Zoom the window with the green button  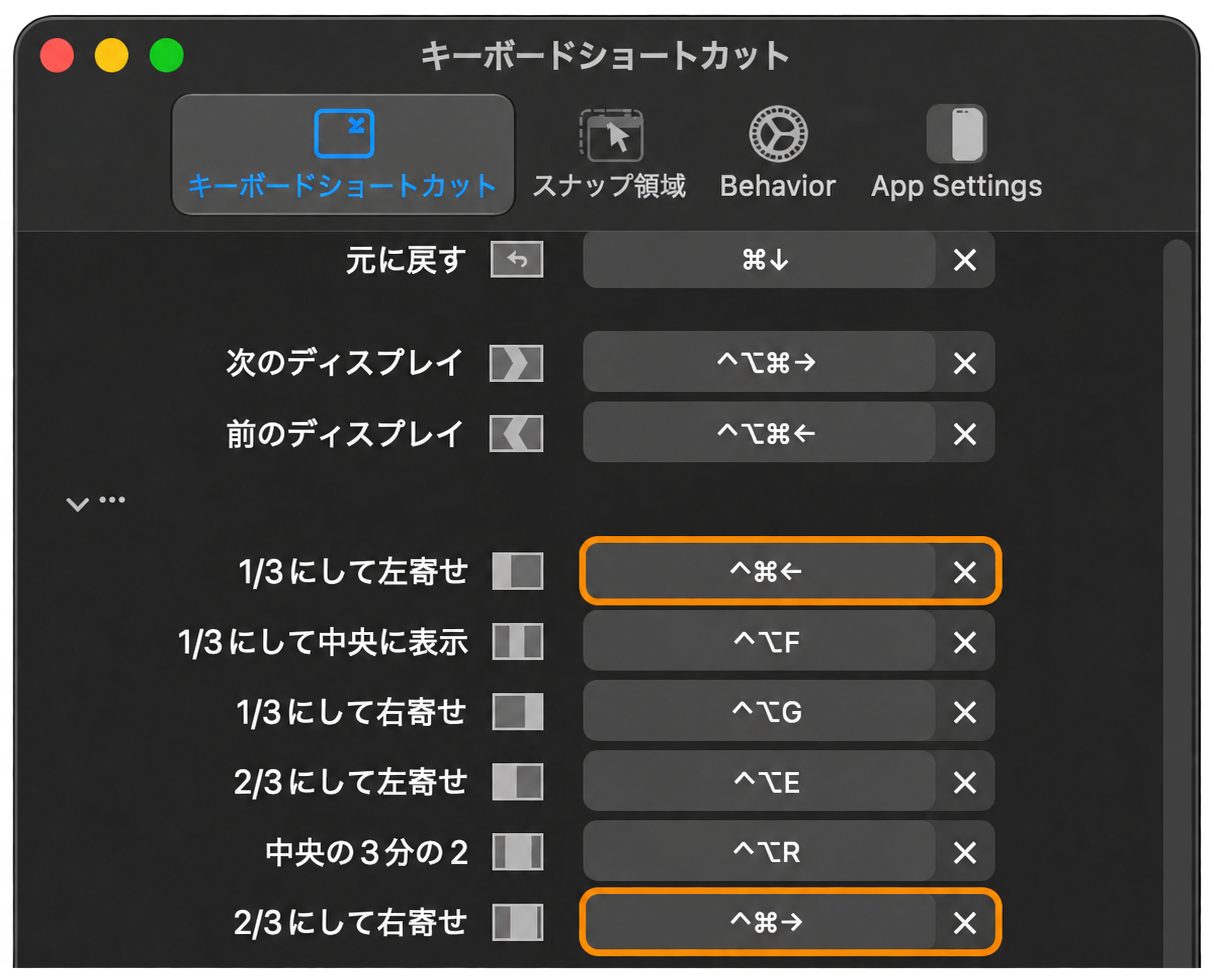tap(167, 54)
